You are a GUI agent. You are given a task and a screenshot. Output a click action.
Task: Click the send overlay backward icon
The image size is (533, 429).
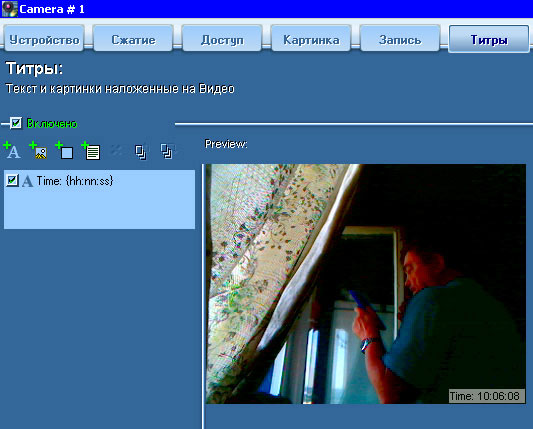point(167,151)
